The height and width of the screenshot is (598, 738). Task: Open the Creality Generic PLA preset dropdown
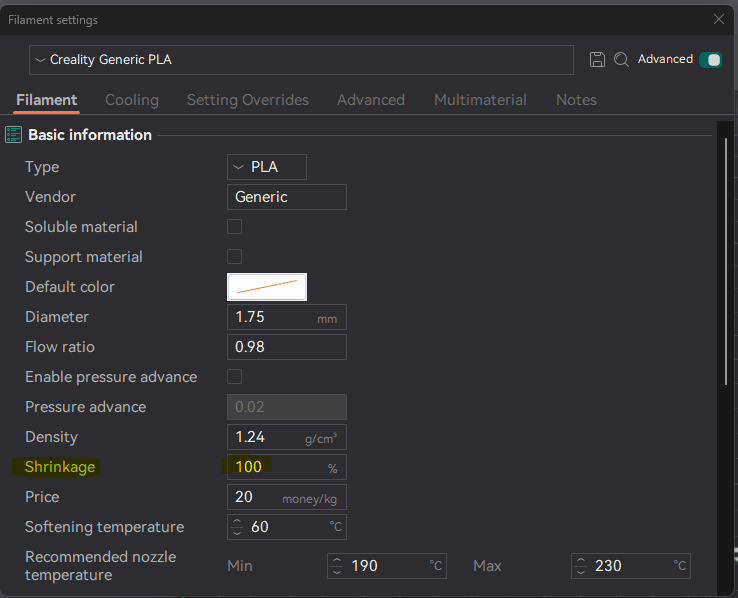(301, 60)
